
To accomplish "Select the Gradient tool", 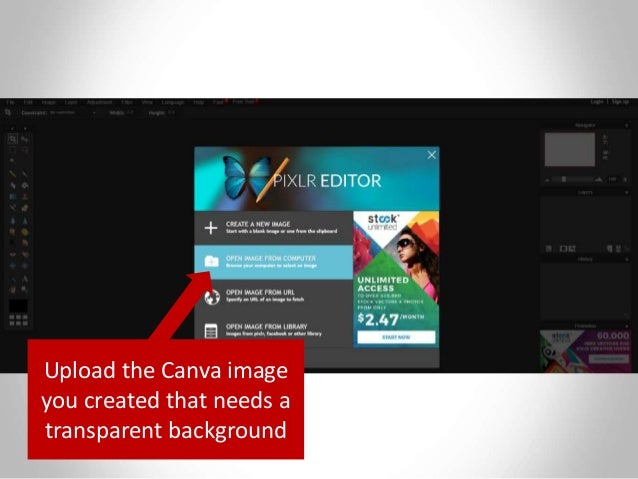I will click(13, 197).
